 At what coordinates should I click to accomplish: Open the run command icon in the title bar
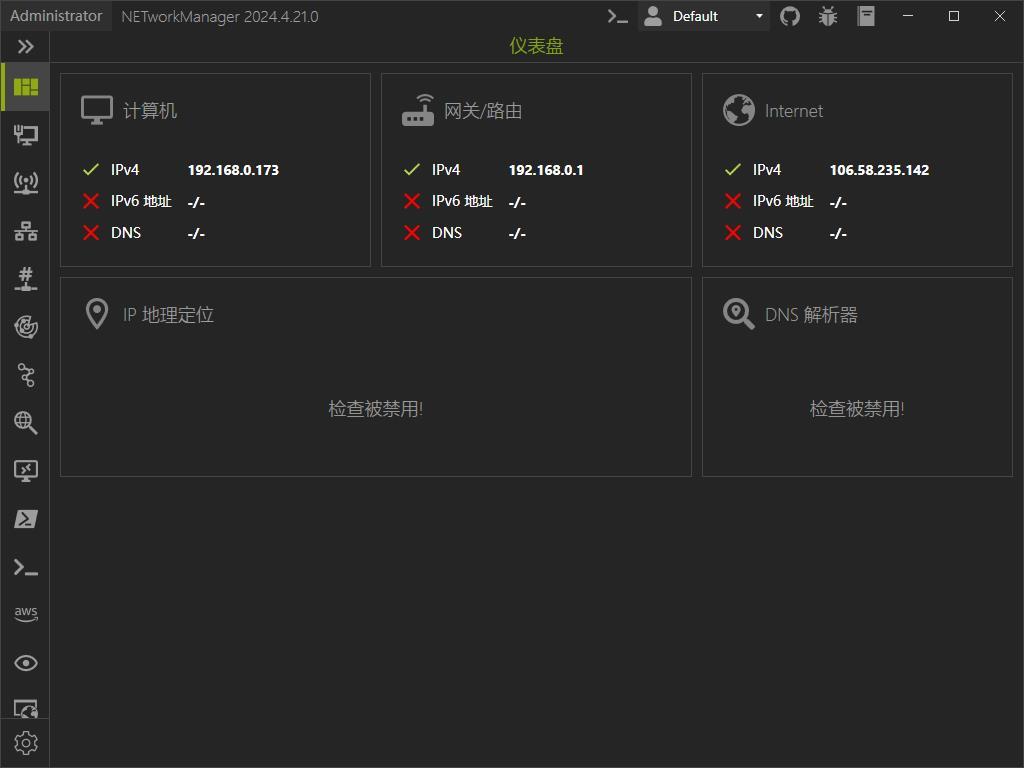(x=618, y=16)
